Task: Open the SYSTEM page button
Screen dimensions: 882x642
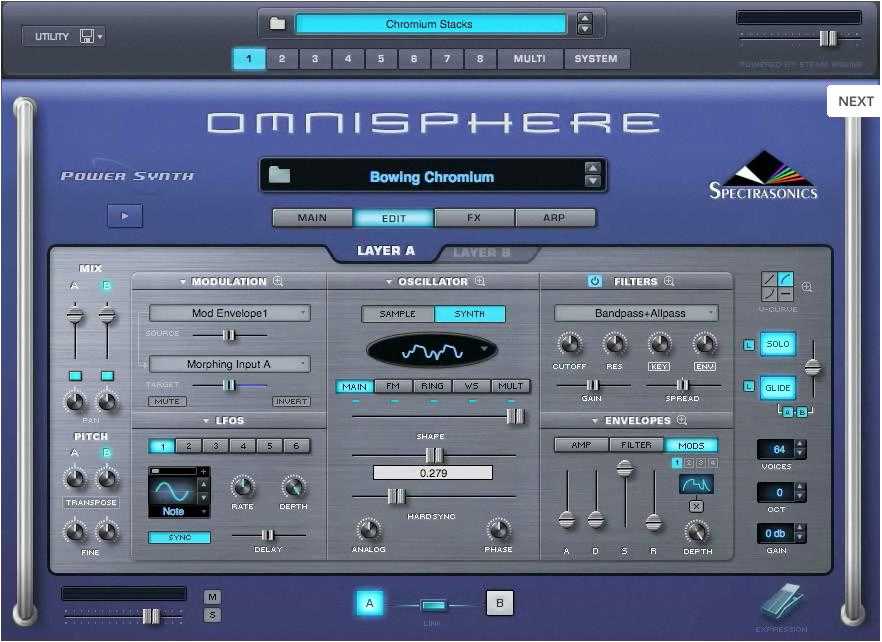Action: (x=596, y=59)
